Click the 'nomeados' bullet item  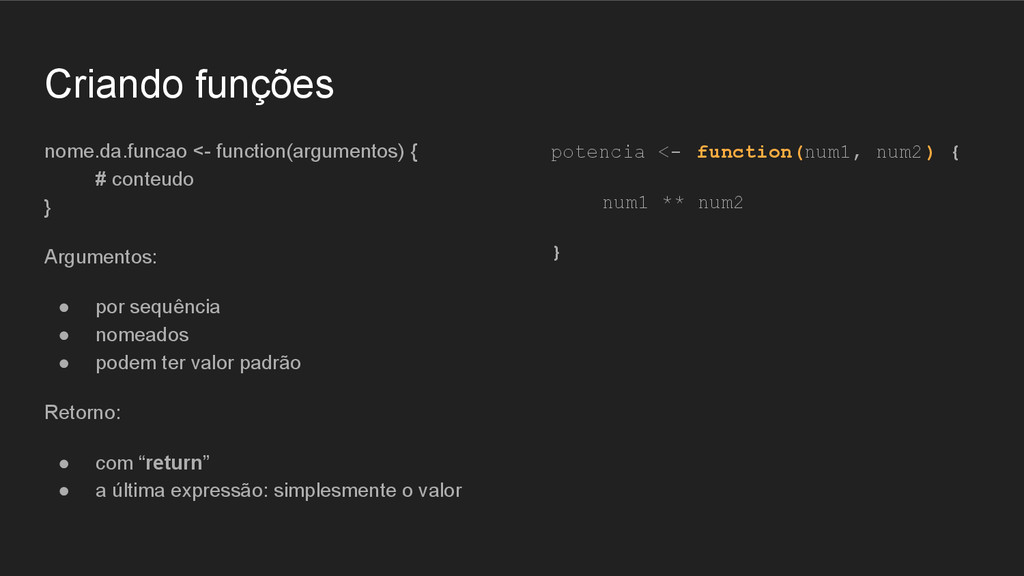click(142, 335)
